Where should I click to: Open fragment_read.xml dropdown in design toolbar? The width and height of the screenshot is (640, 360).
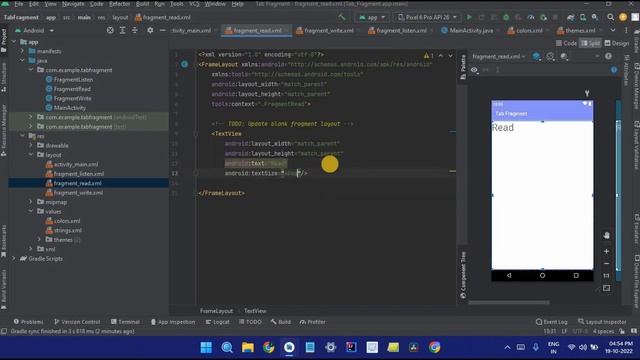(x=499, y=57)
